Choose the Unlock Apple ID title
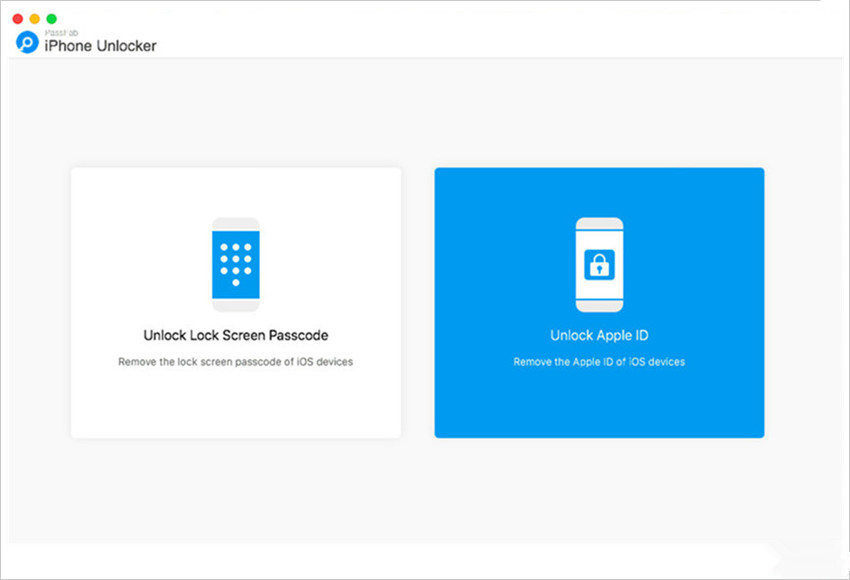850x580 pixels. click(x=599, y=336)
